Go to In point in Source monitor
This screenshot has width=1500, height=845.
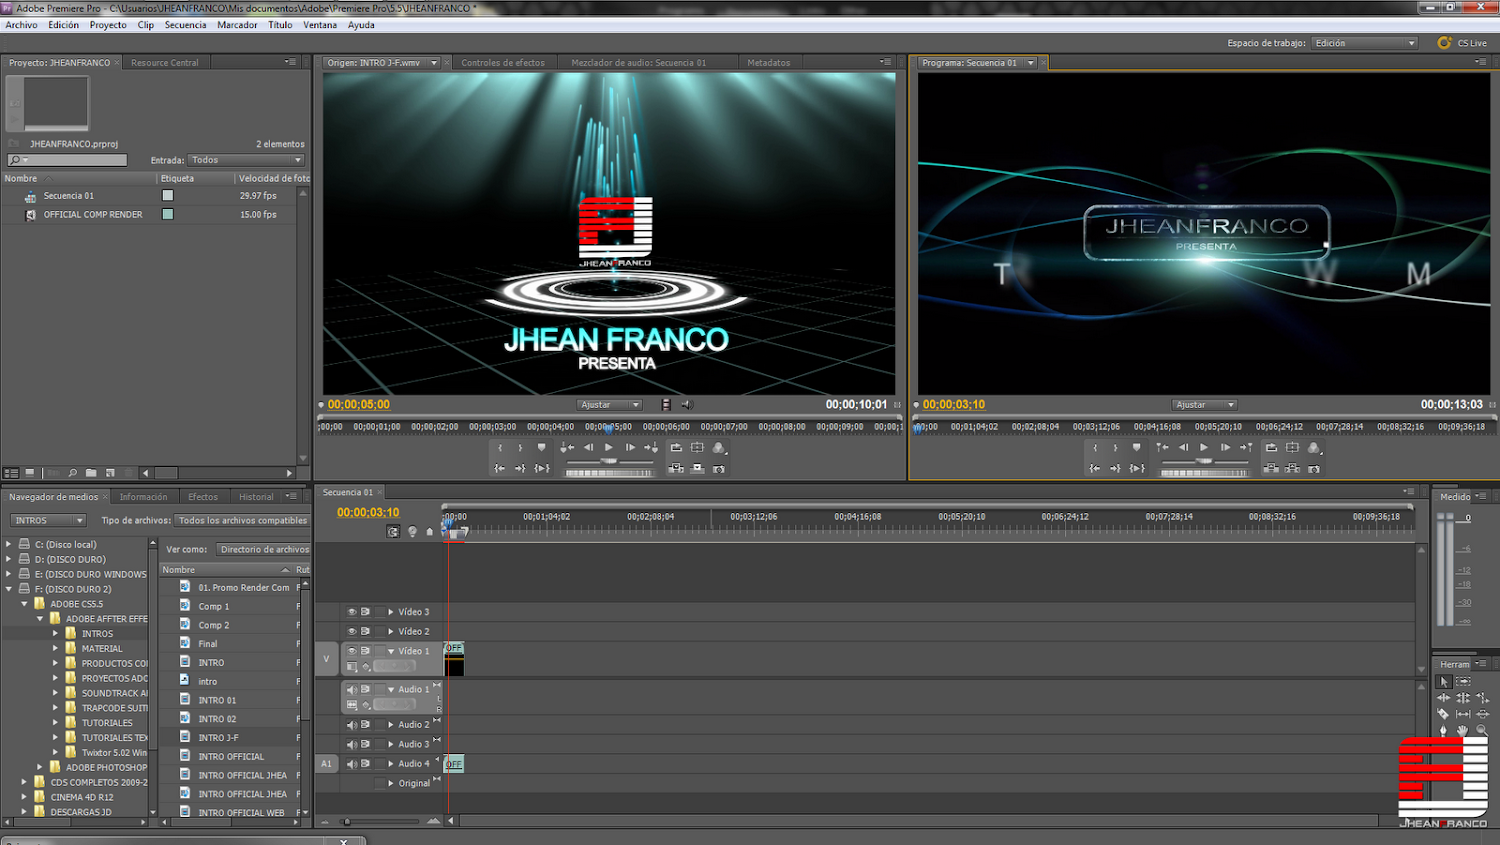499,468
